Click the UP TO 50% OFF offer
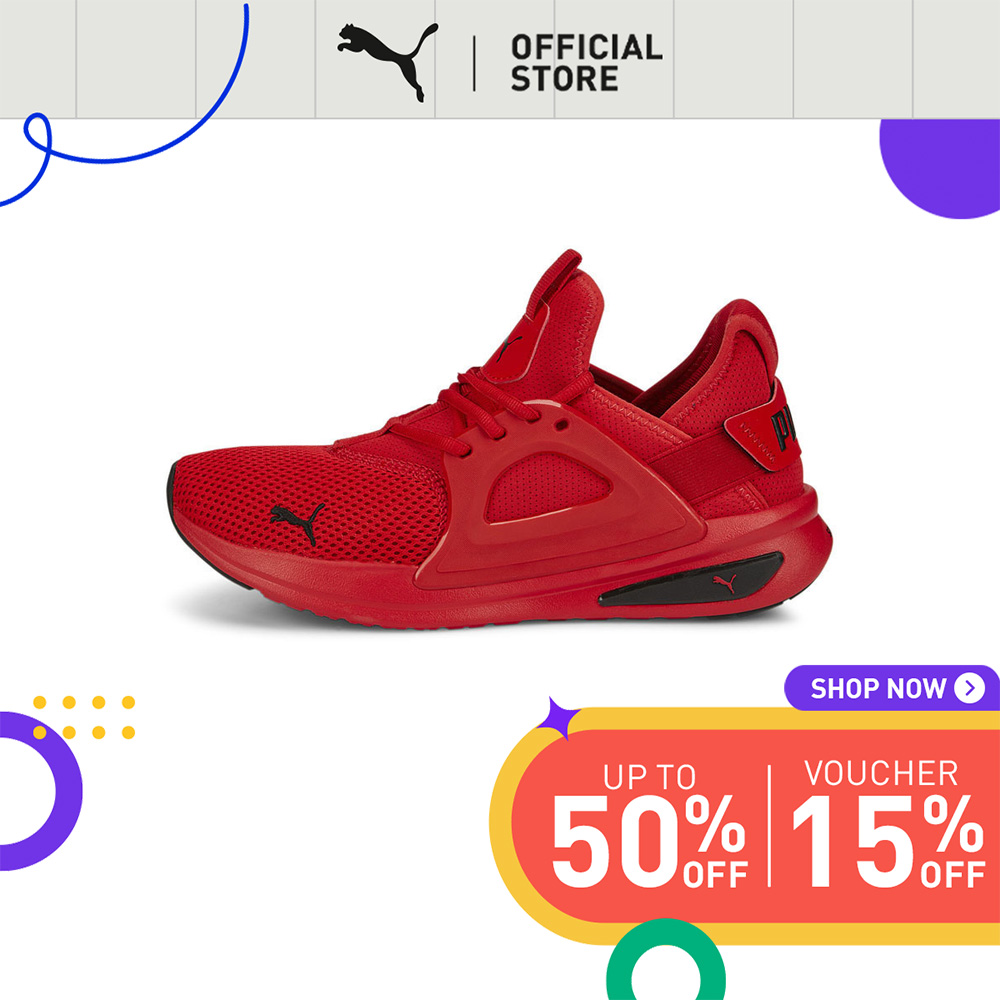 click(x=649, y=825)
